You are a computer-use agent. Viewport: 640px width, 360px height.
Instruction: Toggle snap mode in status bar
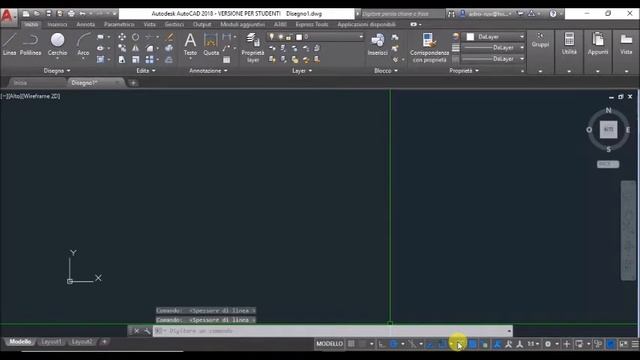[362, 344]
